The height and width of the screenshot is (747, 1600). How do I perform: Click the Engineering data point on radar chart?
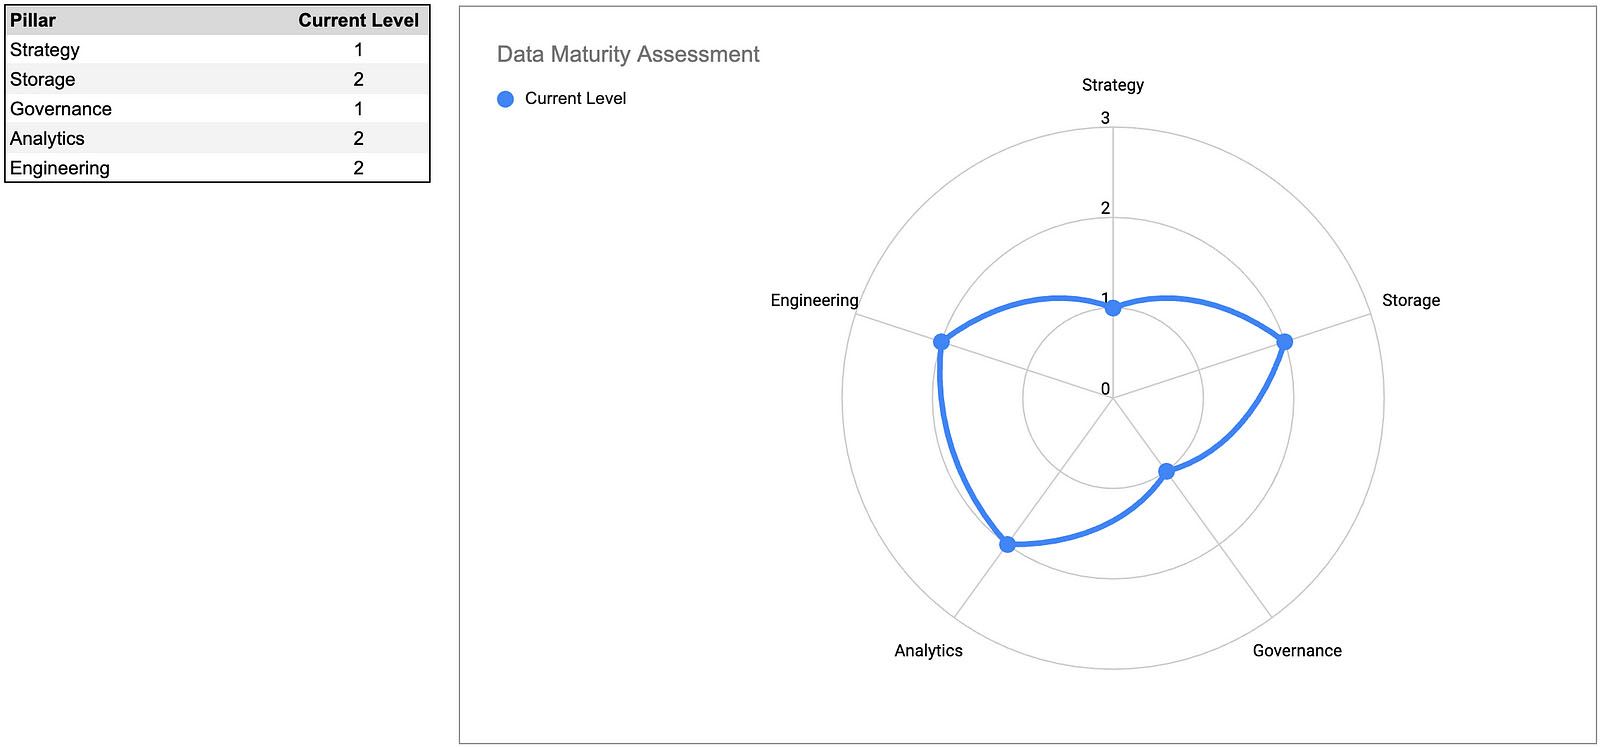(941, 342)
